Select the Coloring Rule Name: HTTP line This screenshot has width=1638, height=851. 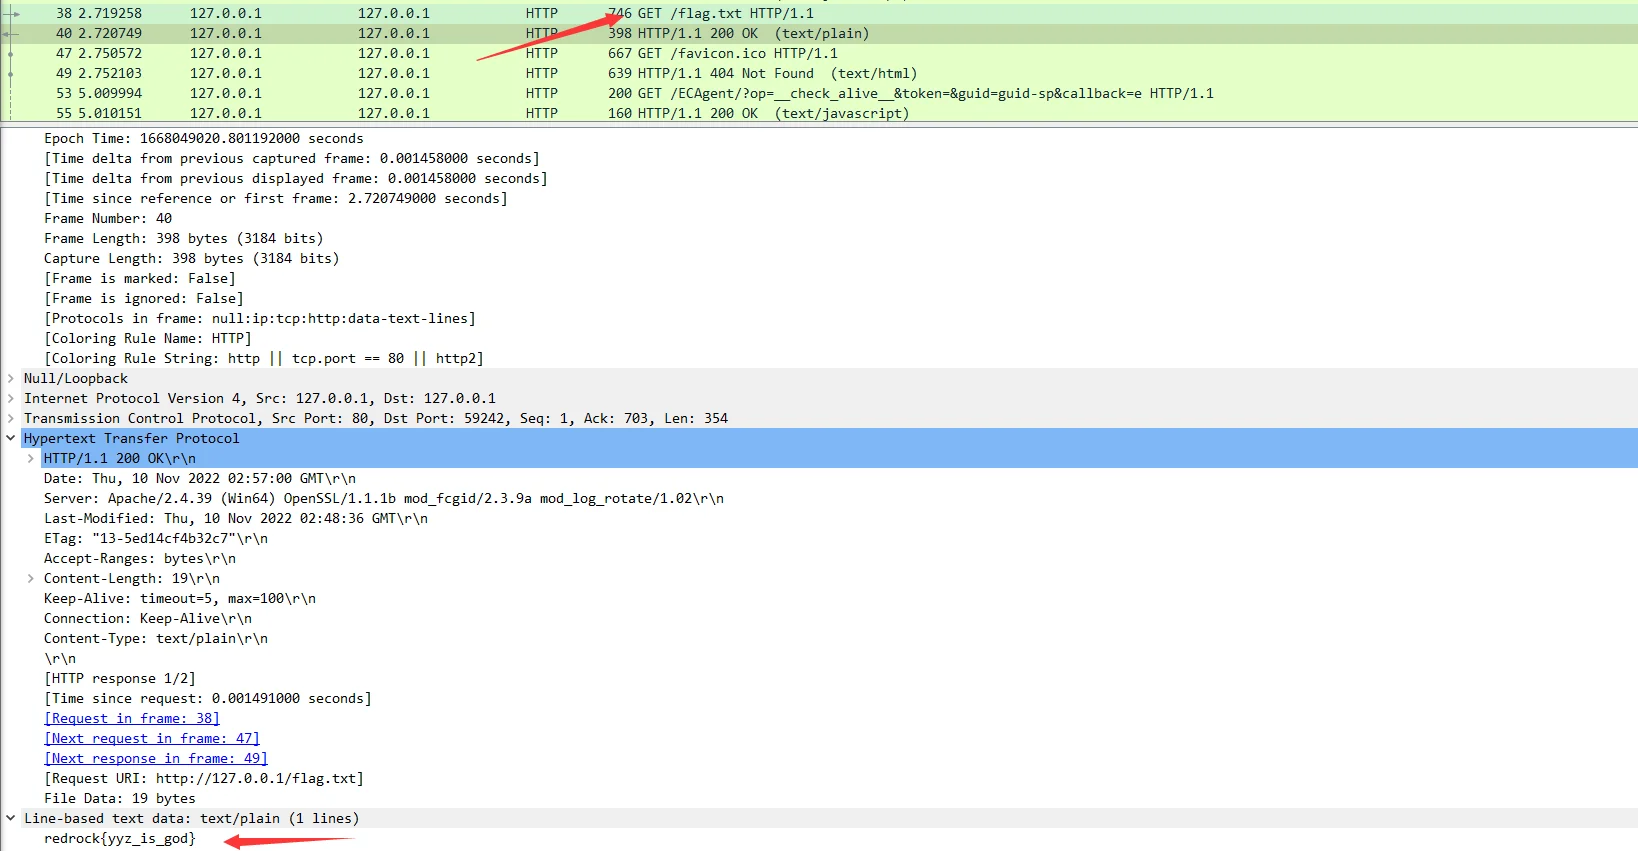(147, 338)
